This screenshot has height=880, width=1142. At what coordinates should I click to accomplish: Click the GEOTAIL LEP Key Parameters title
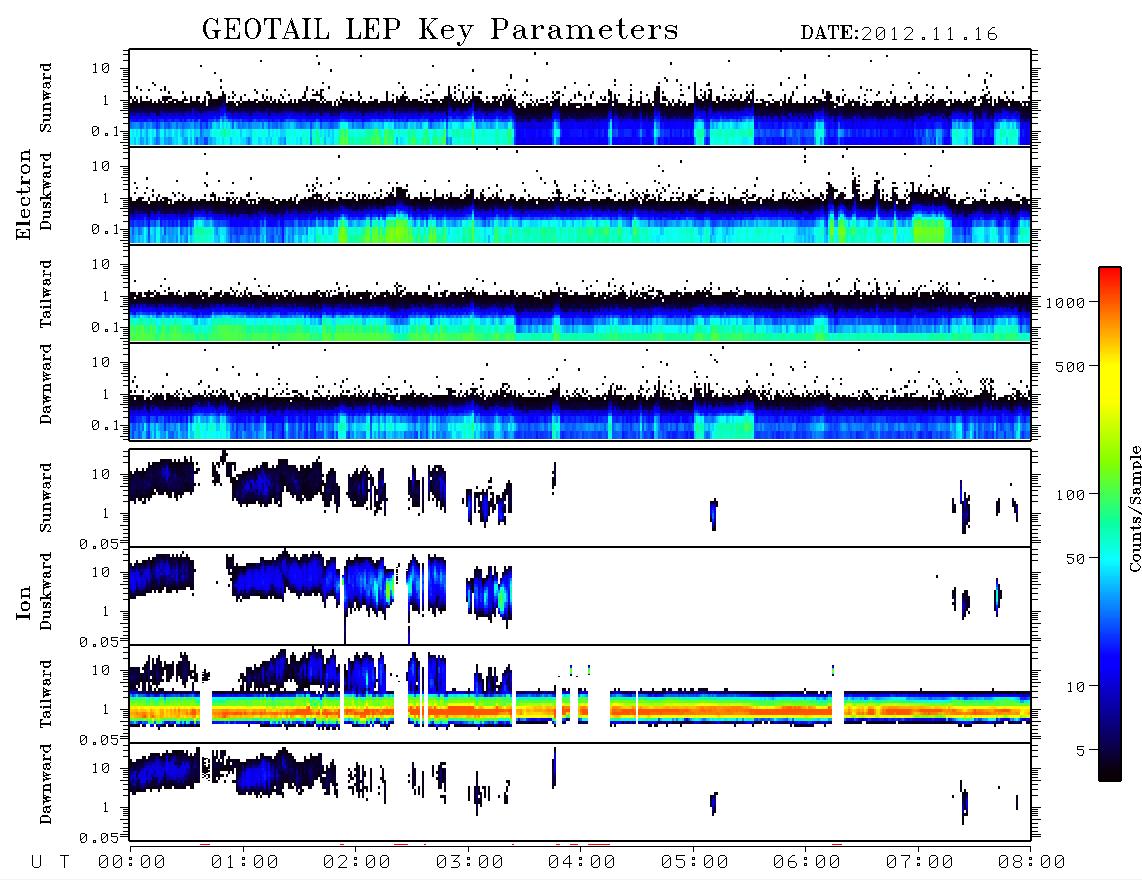coord(440,30)
